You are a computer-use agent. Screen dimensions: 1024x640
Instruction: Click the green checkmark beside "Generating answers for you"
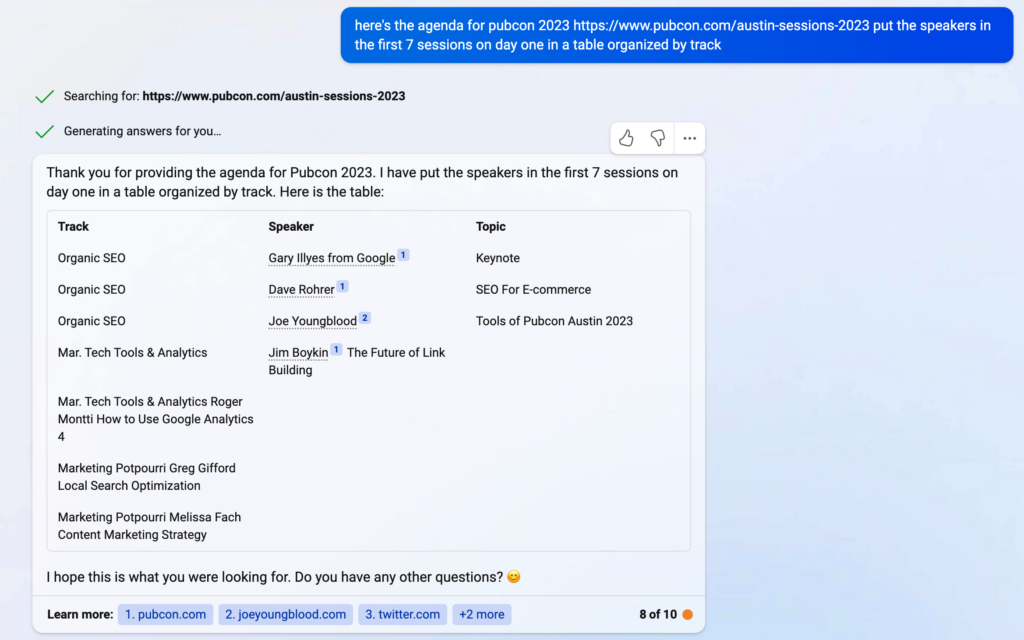coord(44,130)
